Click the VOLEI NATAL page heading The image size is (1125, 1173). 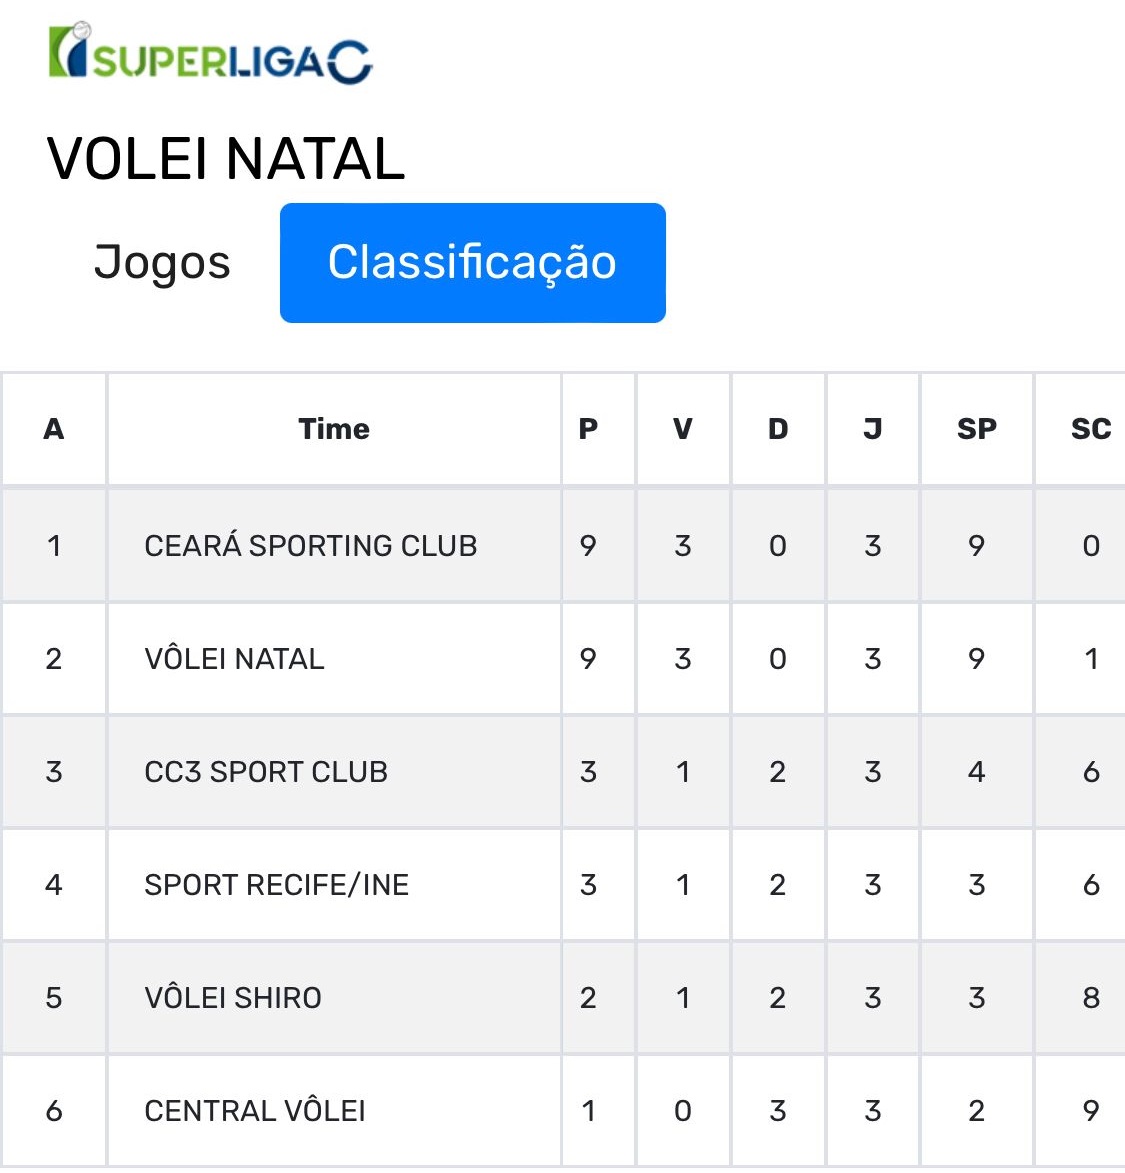tap(226, 159)
